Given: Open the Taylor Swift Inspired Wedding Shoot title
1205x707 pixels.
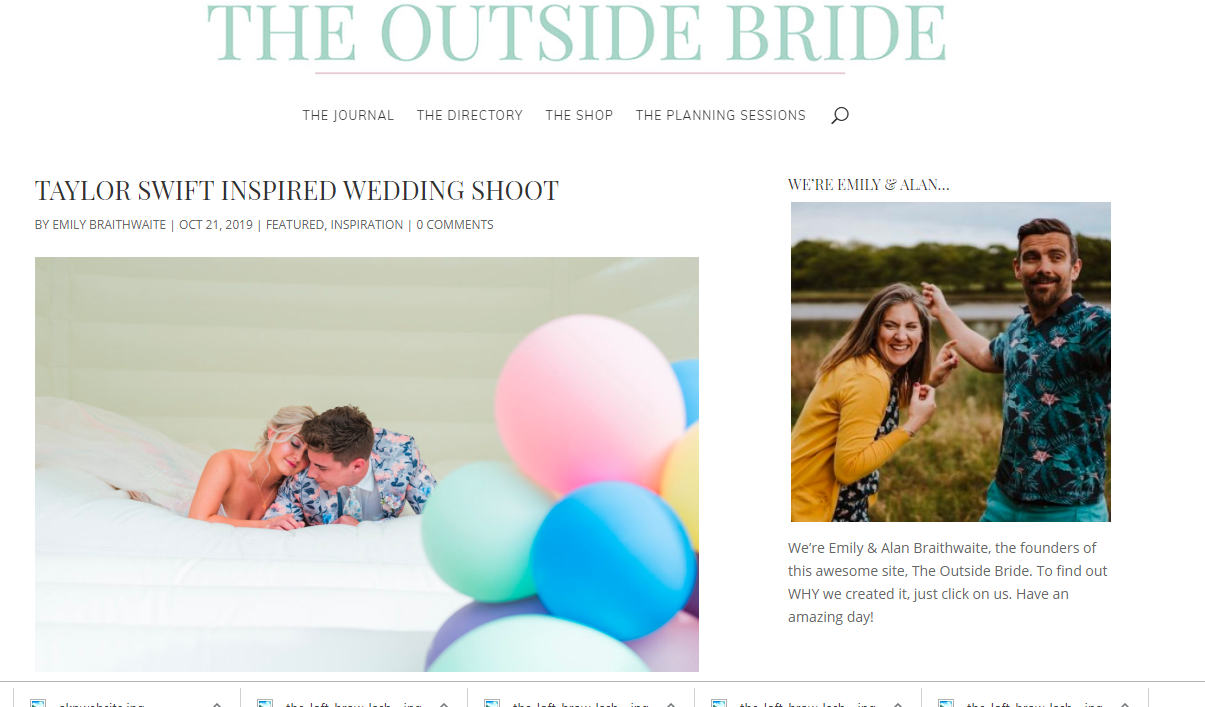Looking at the screenshot, I should point(297,190).
